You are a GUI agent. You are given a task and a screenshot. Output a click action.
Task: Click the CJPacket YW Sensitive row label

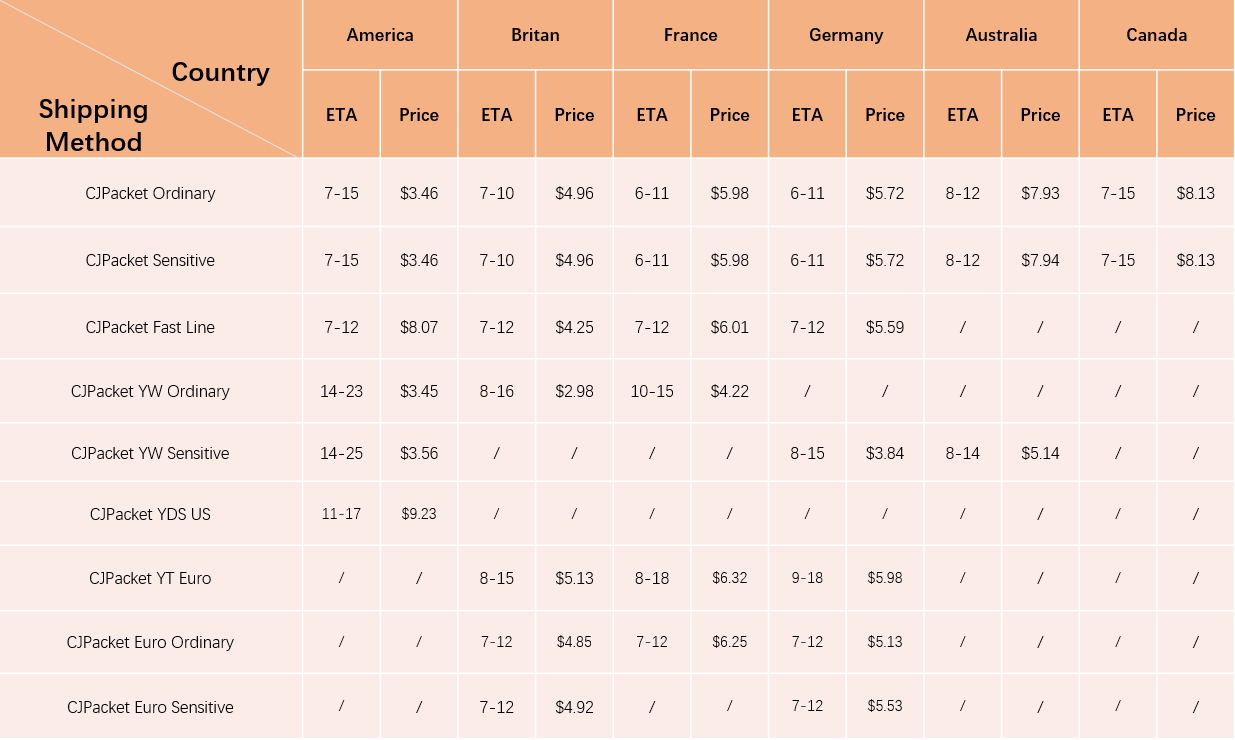[x=150, y=453]
